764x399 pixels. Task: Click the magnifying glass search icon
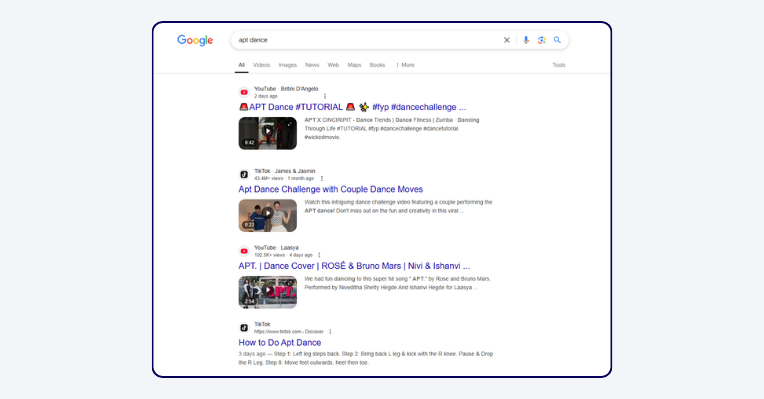click(x=557, y=40)
